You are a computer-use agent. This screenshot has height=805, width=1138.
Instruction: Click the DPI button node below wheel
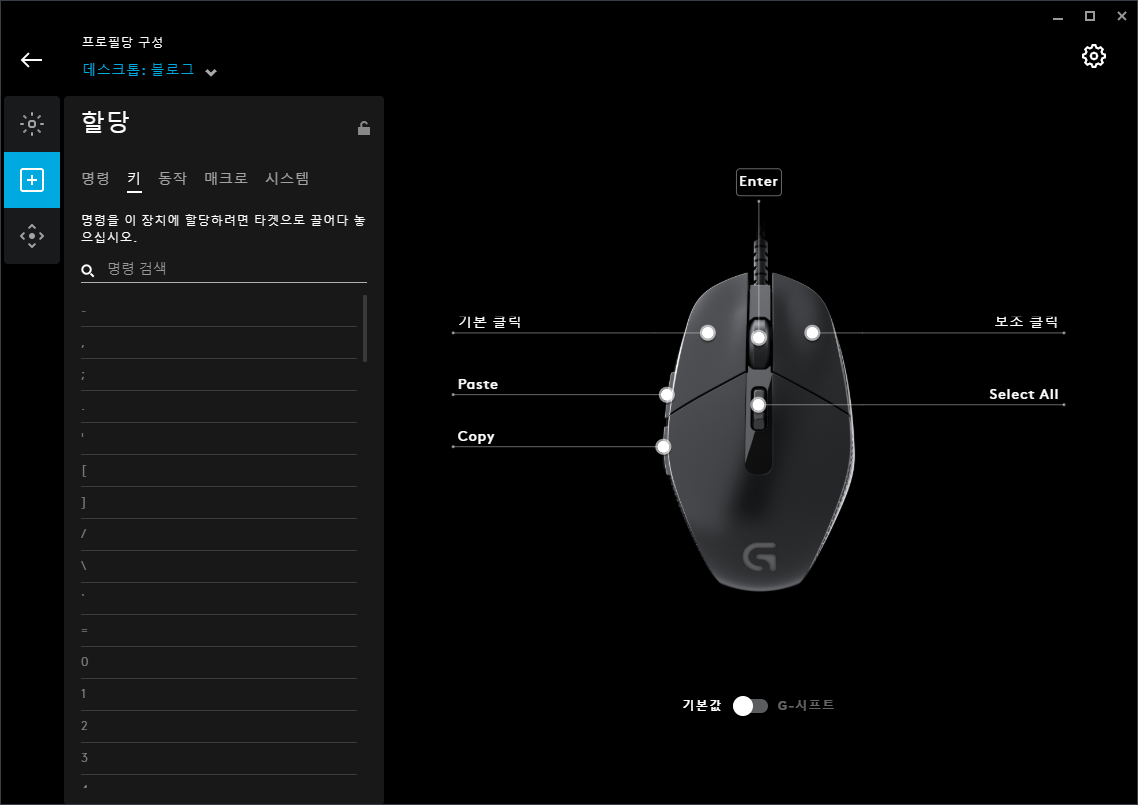pos(758,404)
